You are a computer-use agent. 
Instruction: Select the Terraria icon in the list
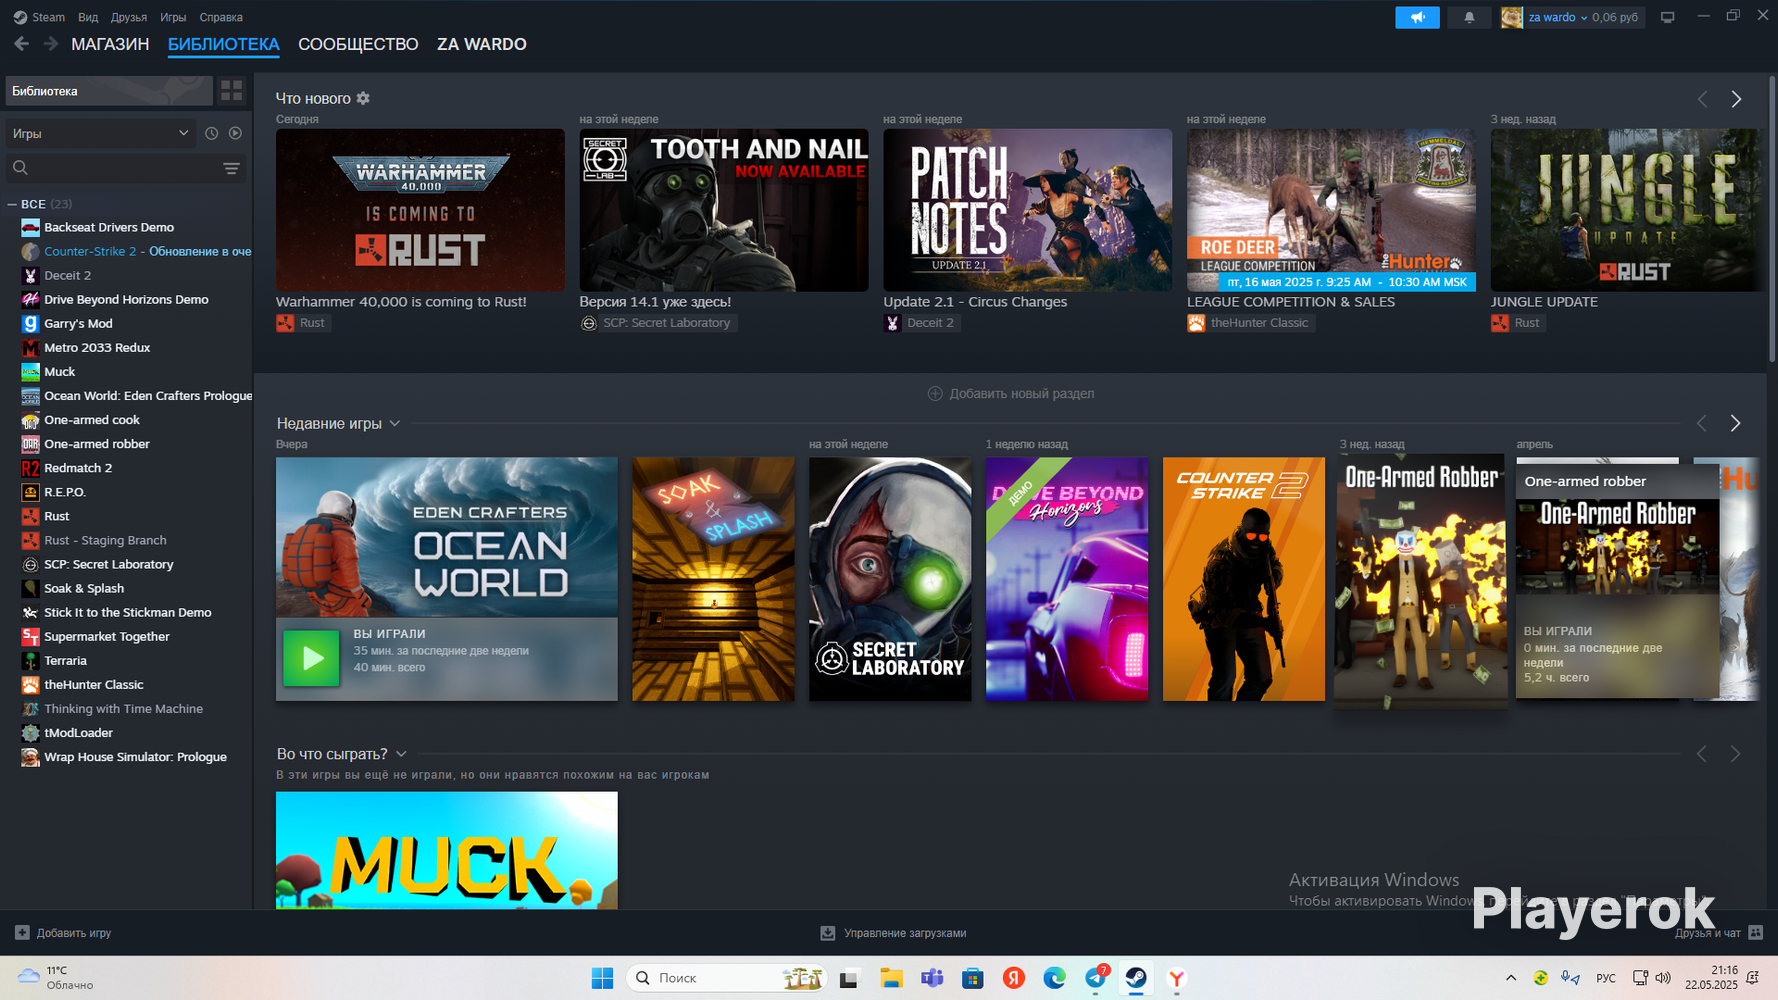coord(31,660)
